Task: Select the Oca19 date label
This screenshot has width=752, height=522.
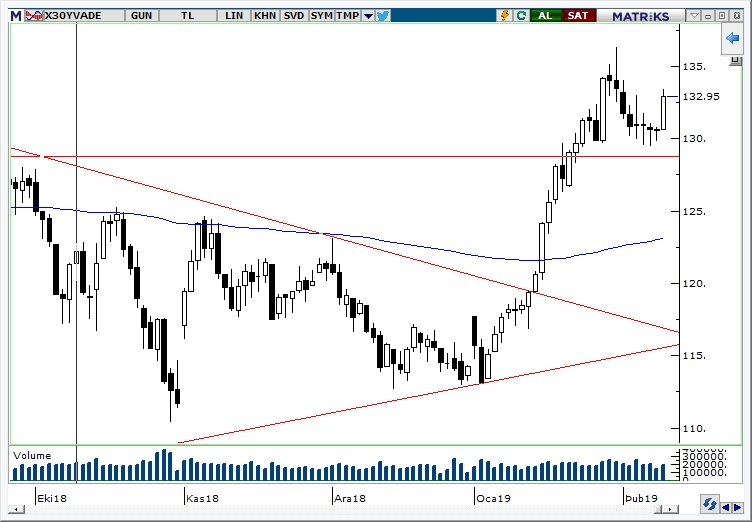Action: 493,498
